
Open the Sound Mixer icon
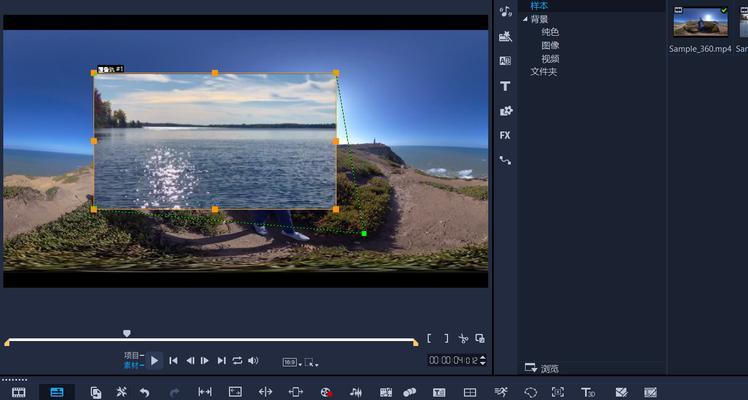pyautogui.click(x=356, y=392)
